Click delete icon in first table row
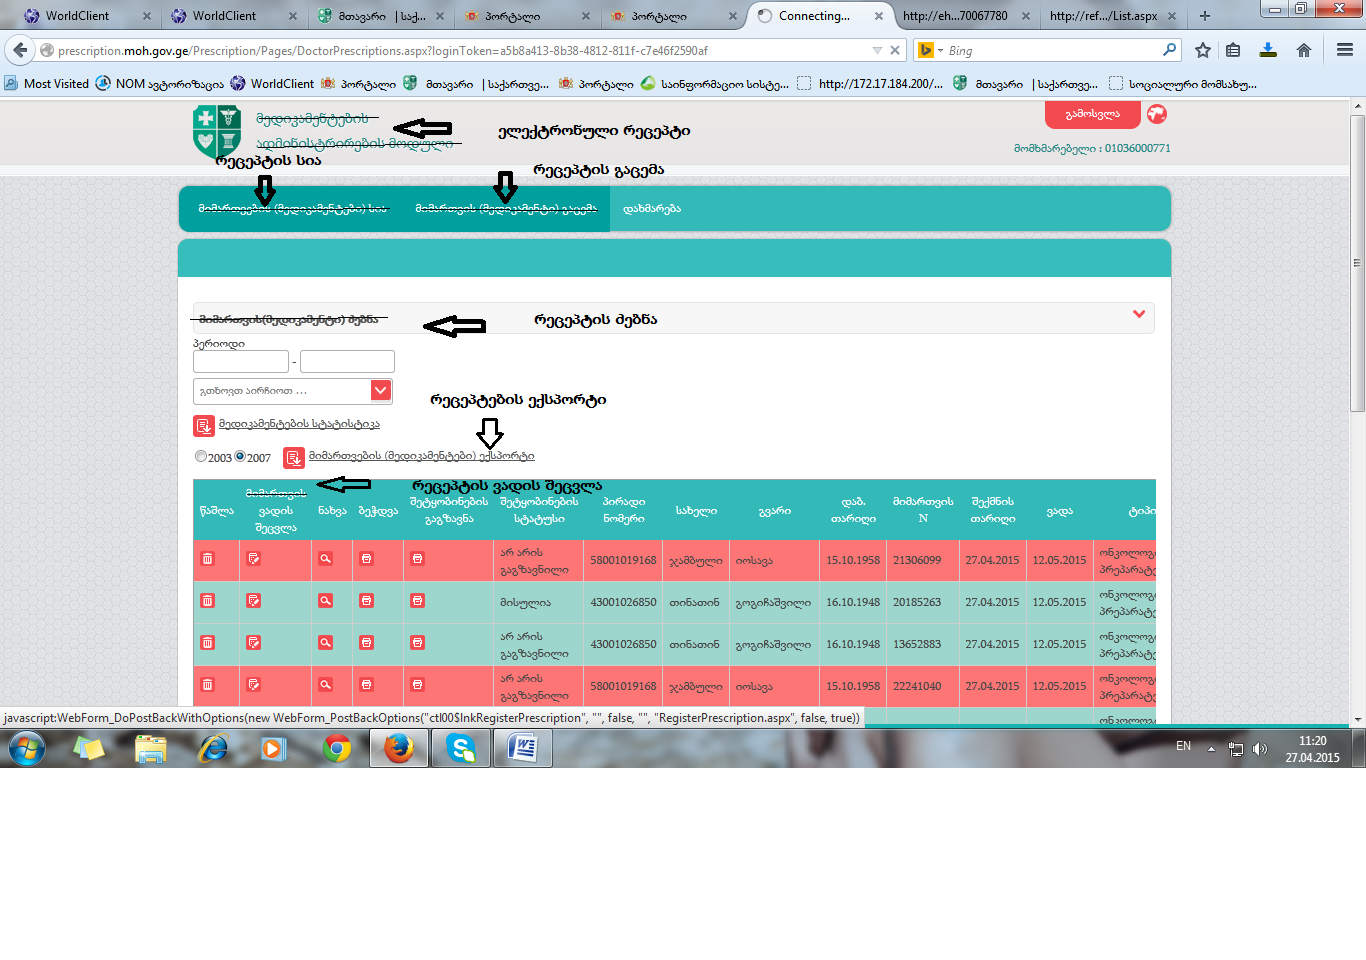This screenshot has width=1366, height=960. [207, 559]
